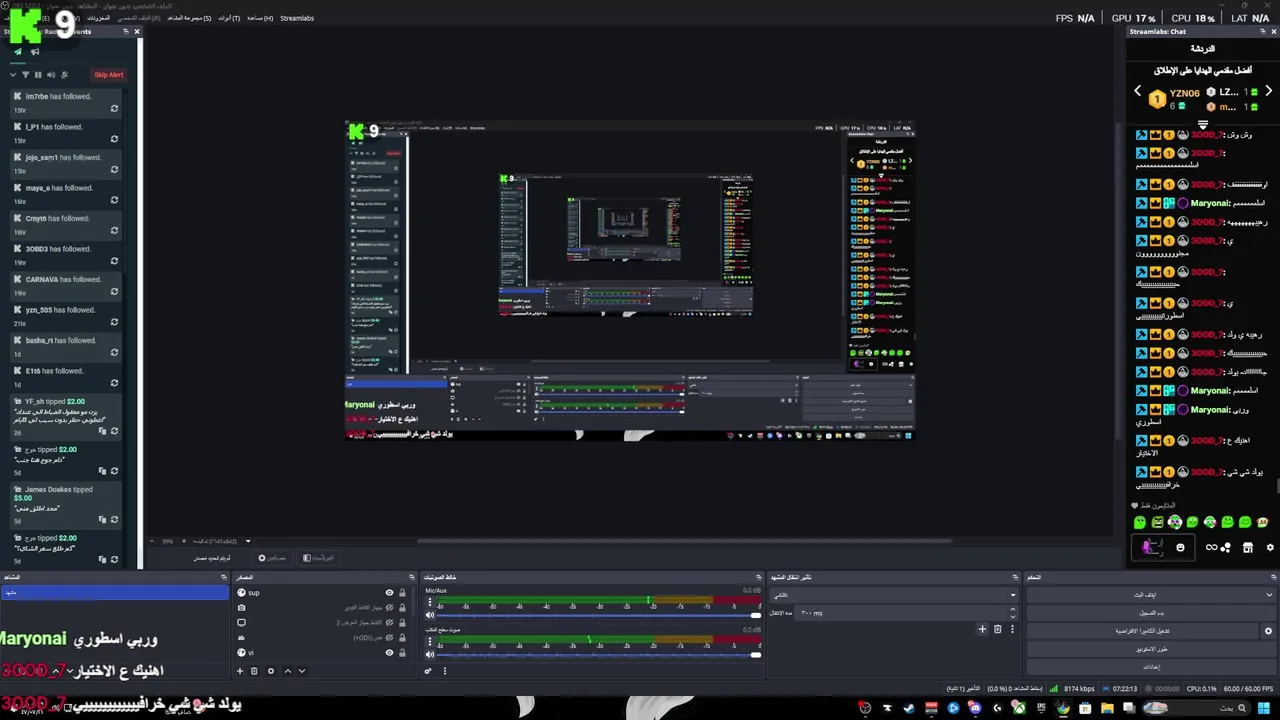
Task: Move selected source down with the arrow
Action: click(302, 671)
